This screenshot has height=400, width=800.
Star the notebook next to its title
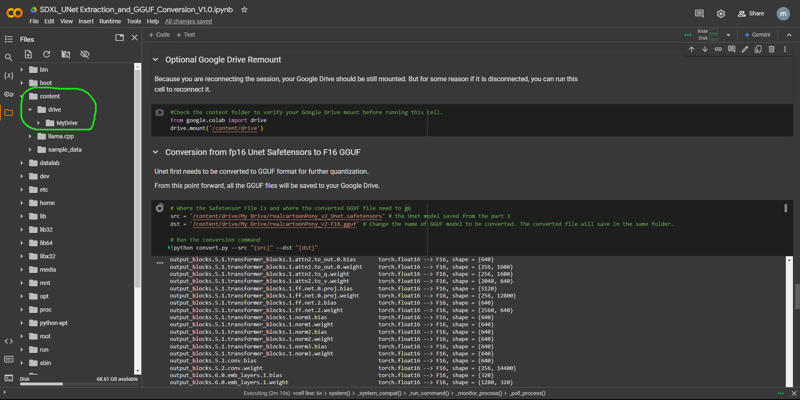click(x=244, y=9)
